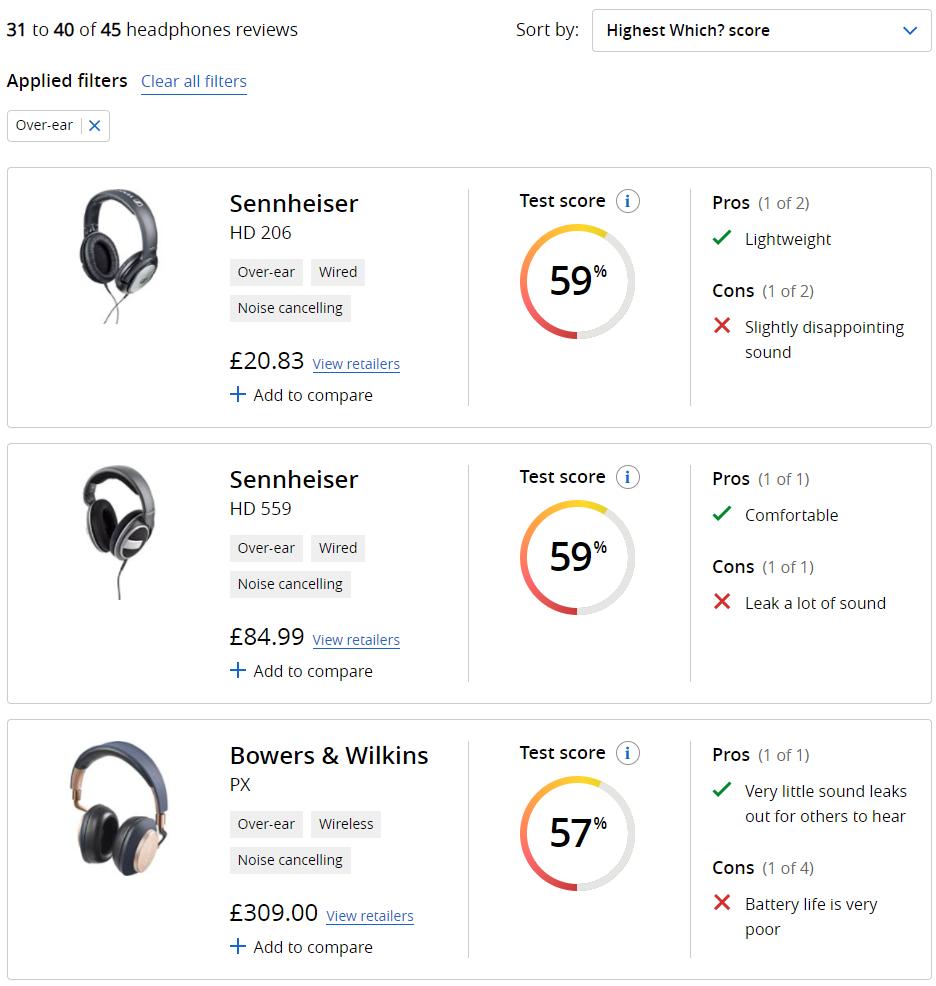Image resolution: width=936 pixels, height=986 pixels.
Task: Remove the Over-ear filter with X icon
Action: coord(95,126)
